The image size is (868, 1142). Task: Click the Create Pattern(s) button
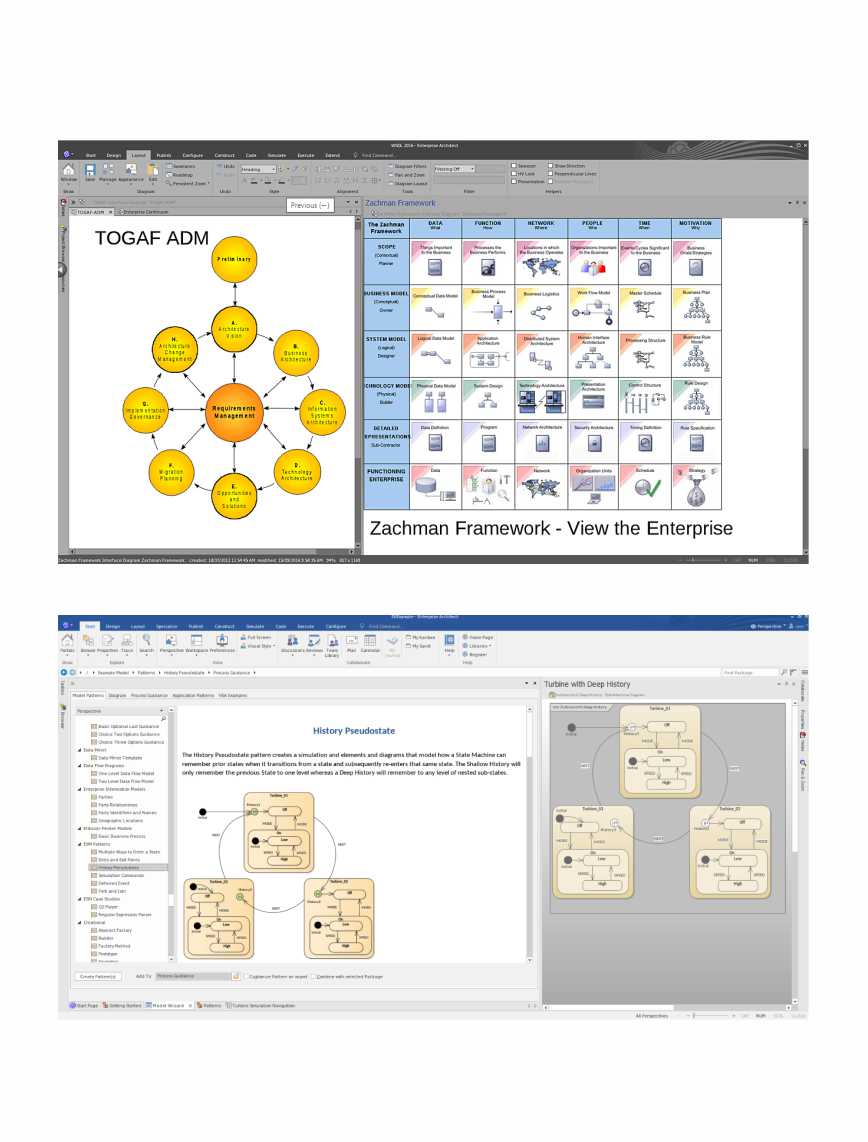coord(98,977)
